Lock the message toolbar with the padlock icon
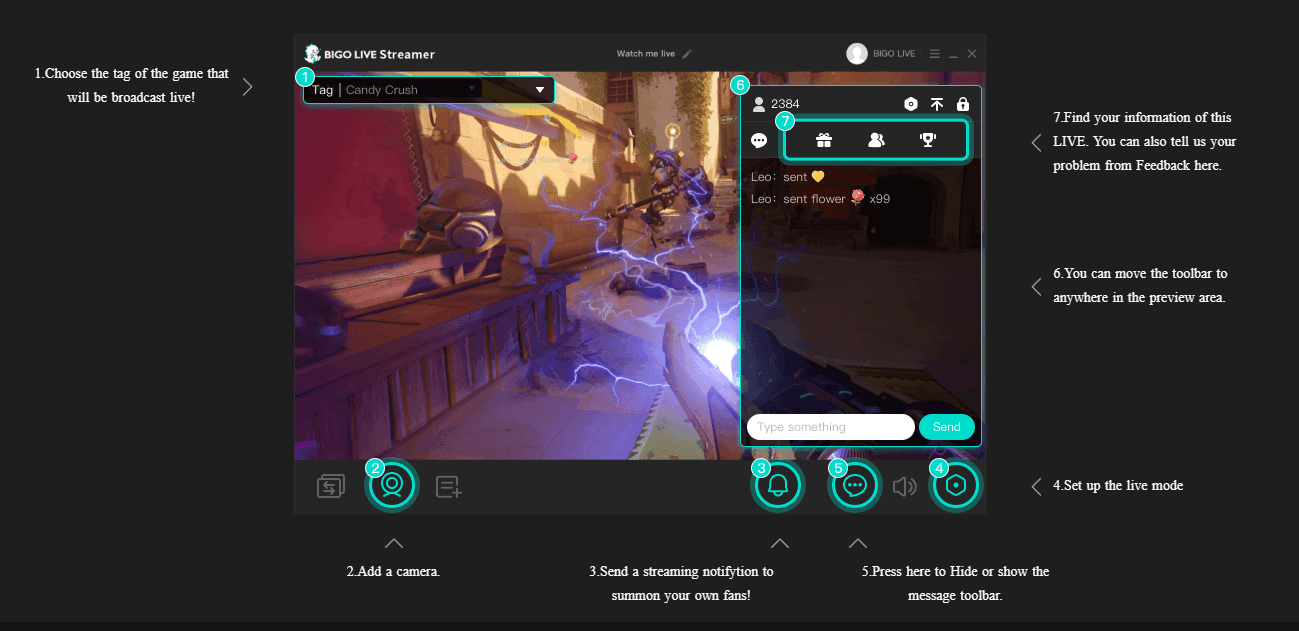1299x631 pixels. [963, 103]
